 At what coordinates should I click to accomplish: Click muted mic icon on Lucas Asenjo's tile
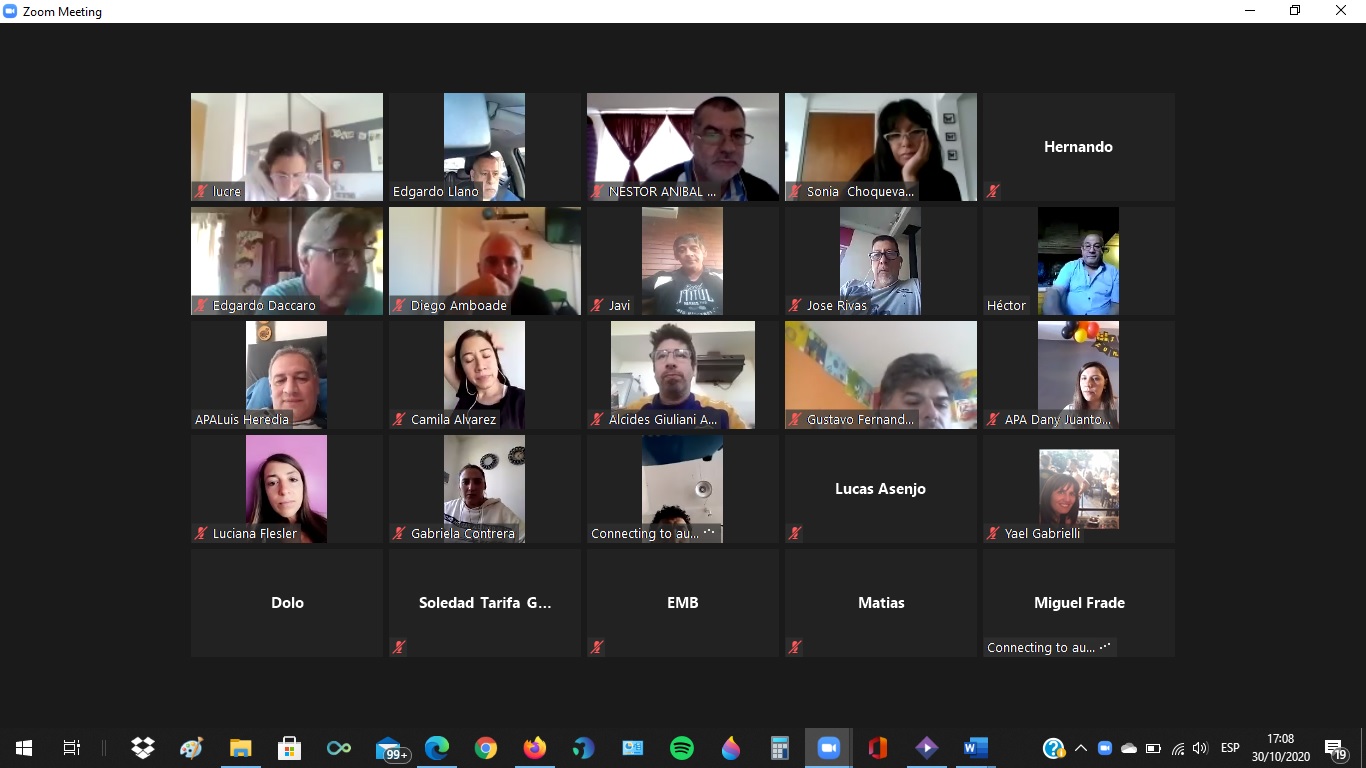click(x=795, y=533)
